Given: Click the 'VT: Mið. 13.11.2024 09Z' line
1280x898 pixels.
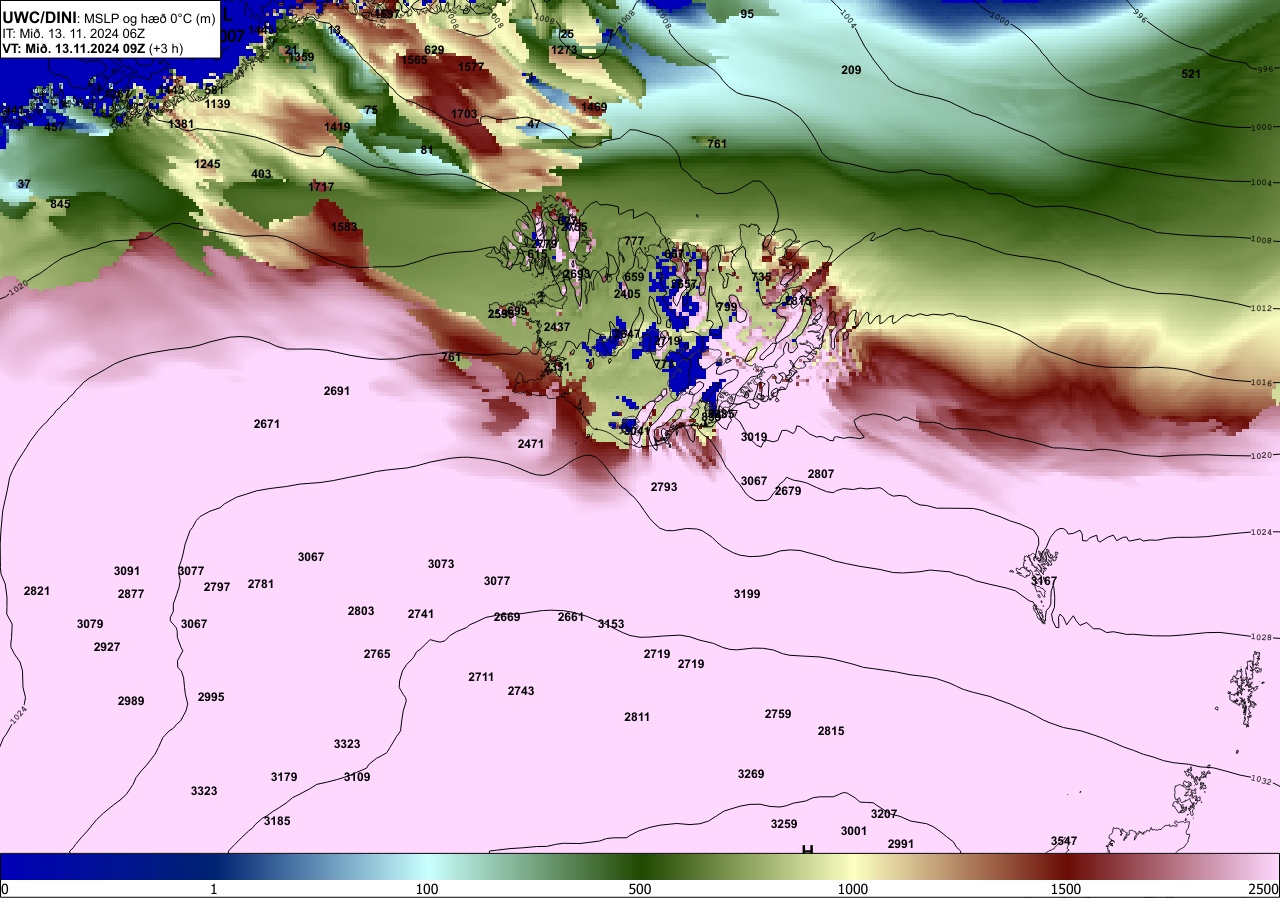Looking at the screenshot, I should pos(73,48).
